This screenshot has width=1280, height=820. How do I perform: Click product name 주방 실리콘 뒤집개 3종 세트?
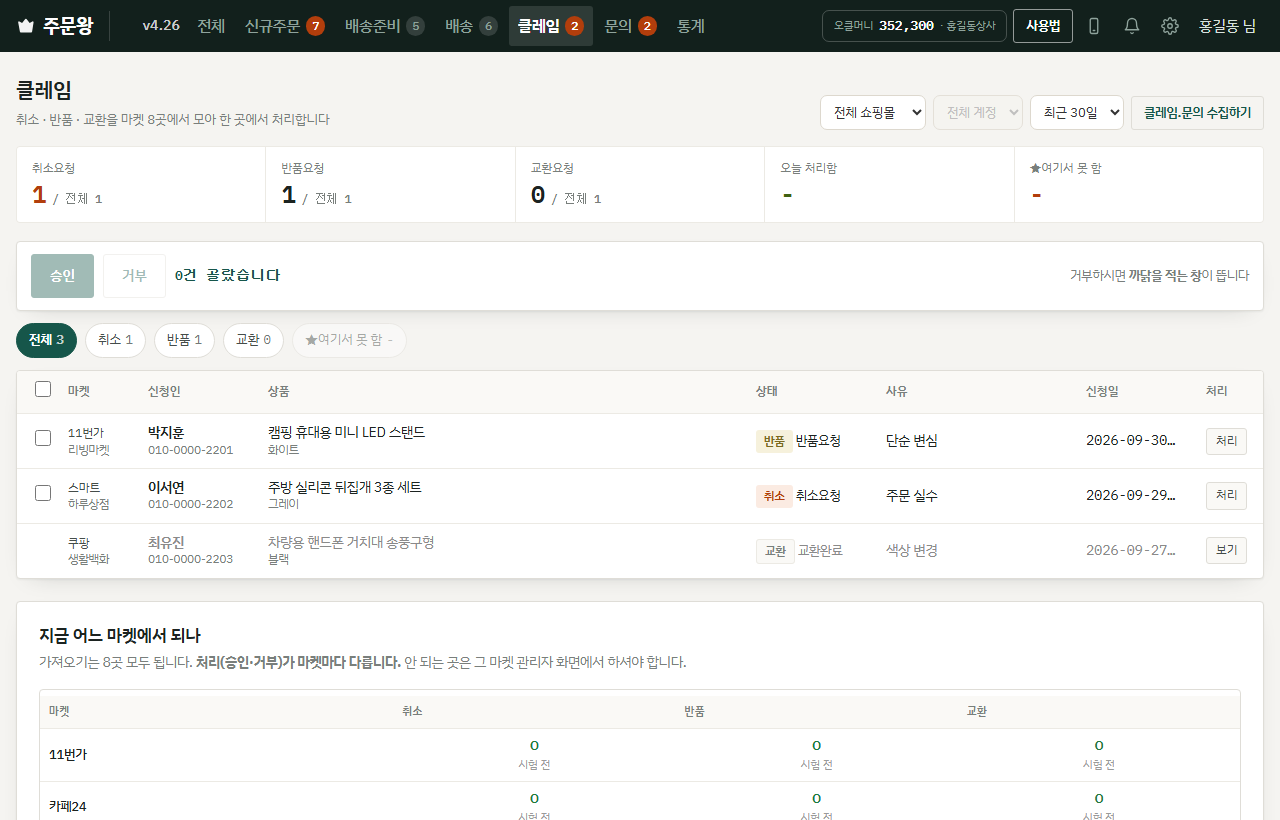(345, 487)
